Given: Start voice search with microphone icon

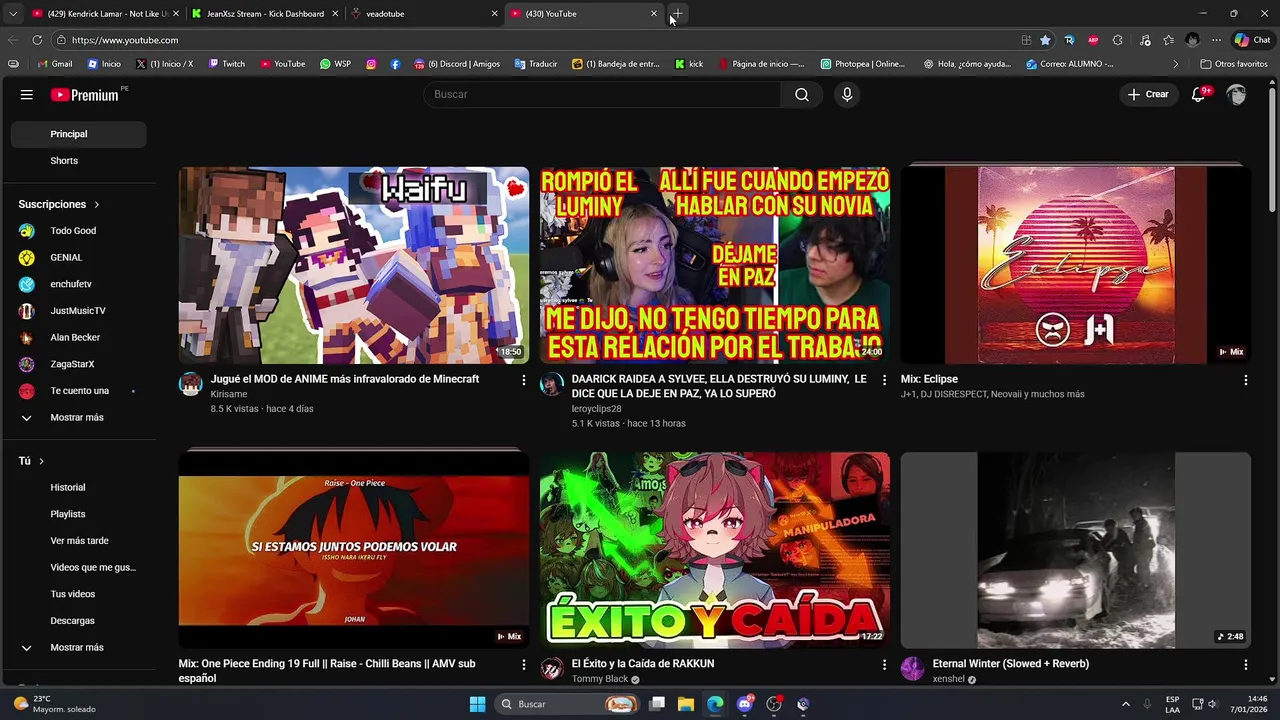Looking at the screenshot, I should (847, 94).
